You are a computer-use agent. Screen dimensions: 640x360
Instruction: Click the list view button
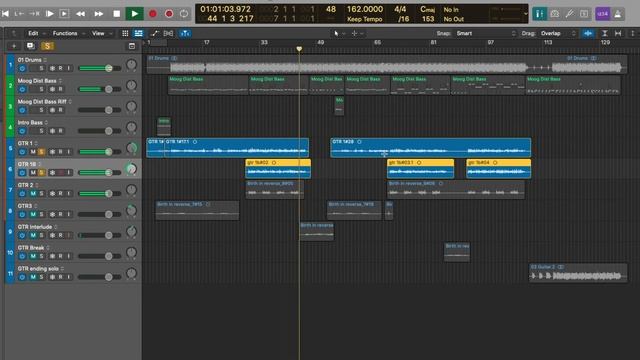pyautogui.click(x=139, y=33)
